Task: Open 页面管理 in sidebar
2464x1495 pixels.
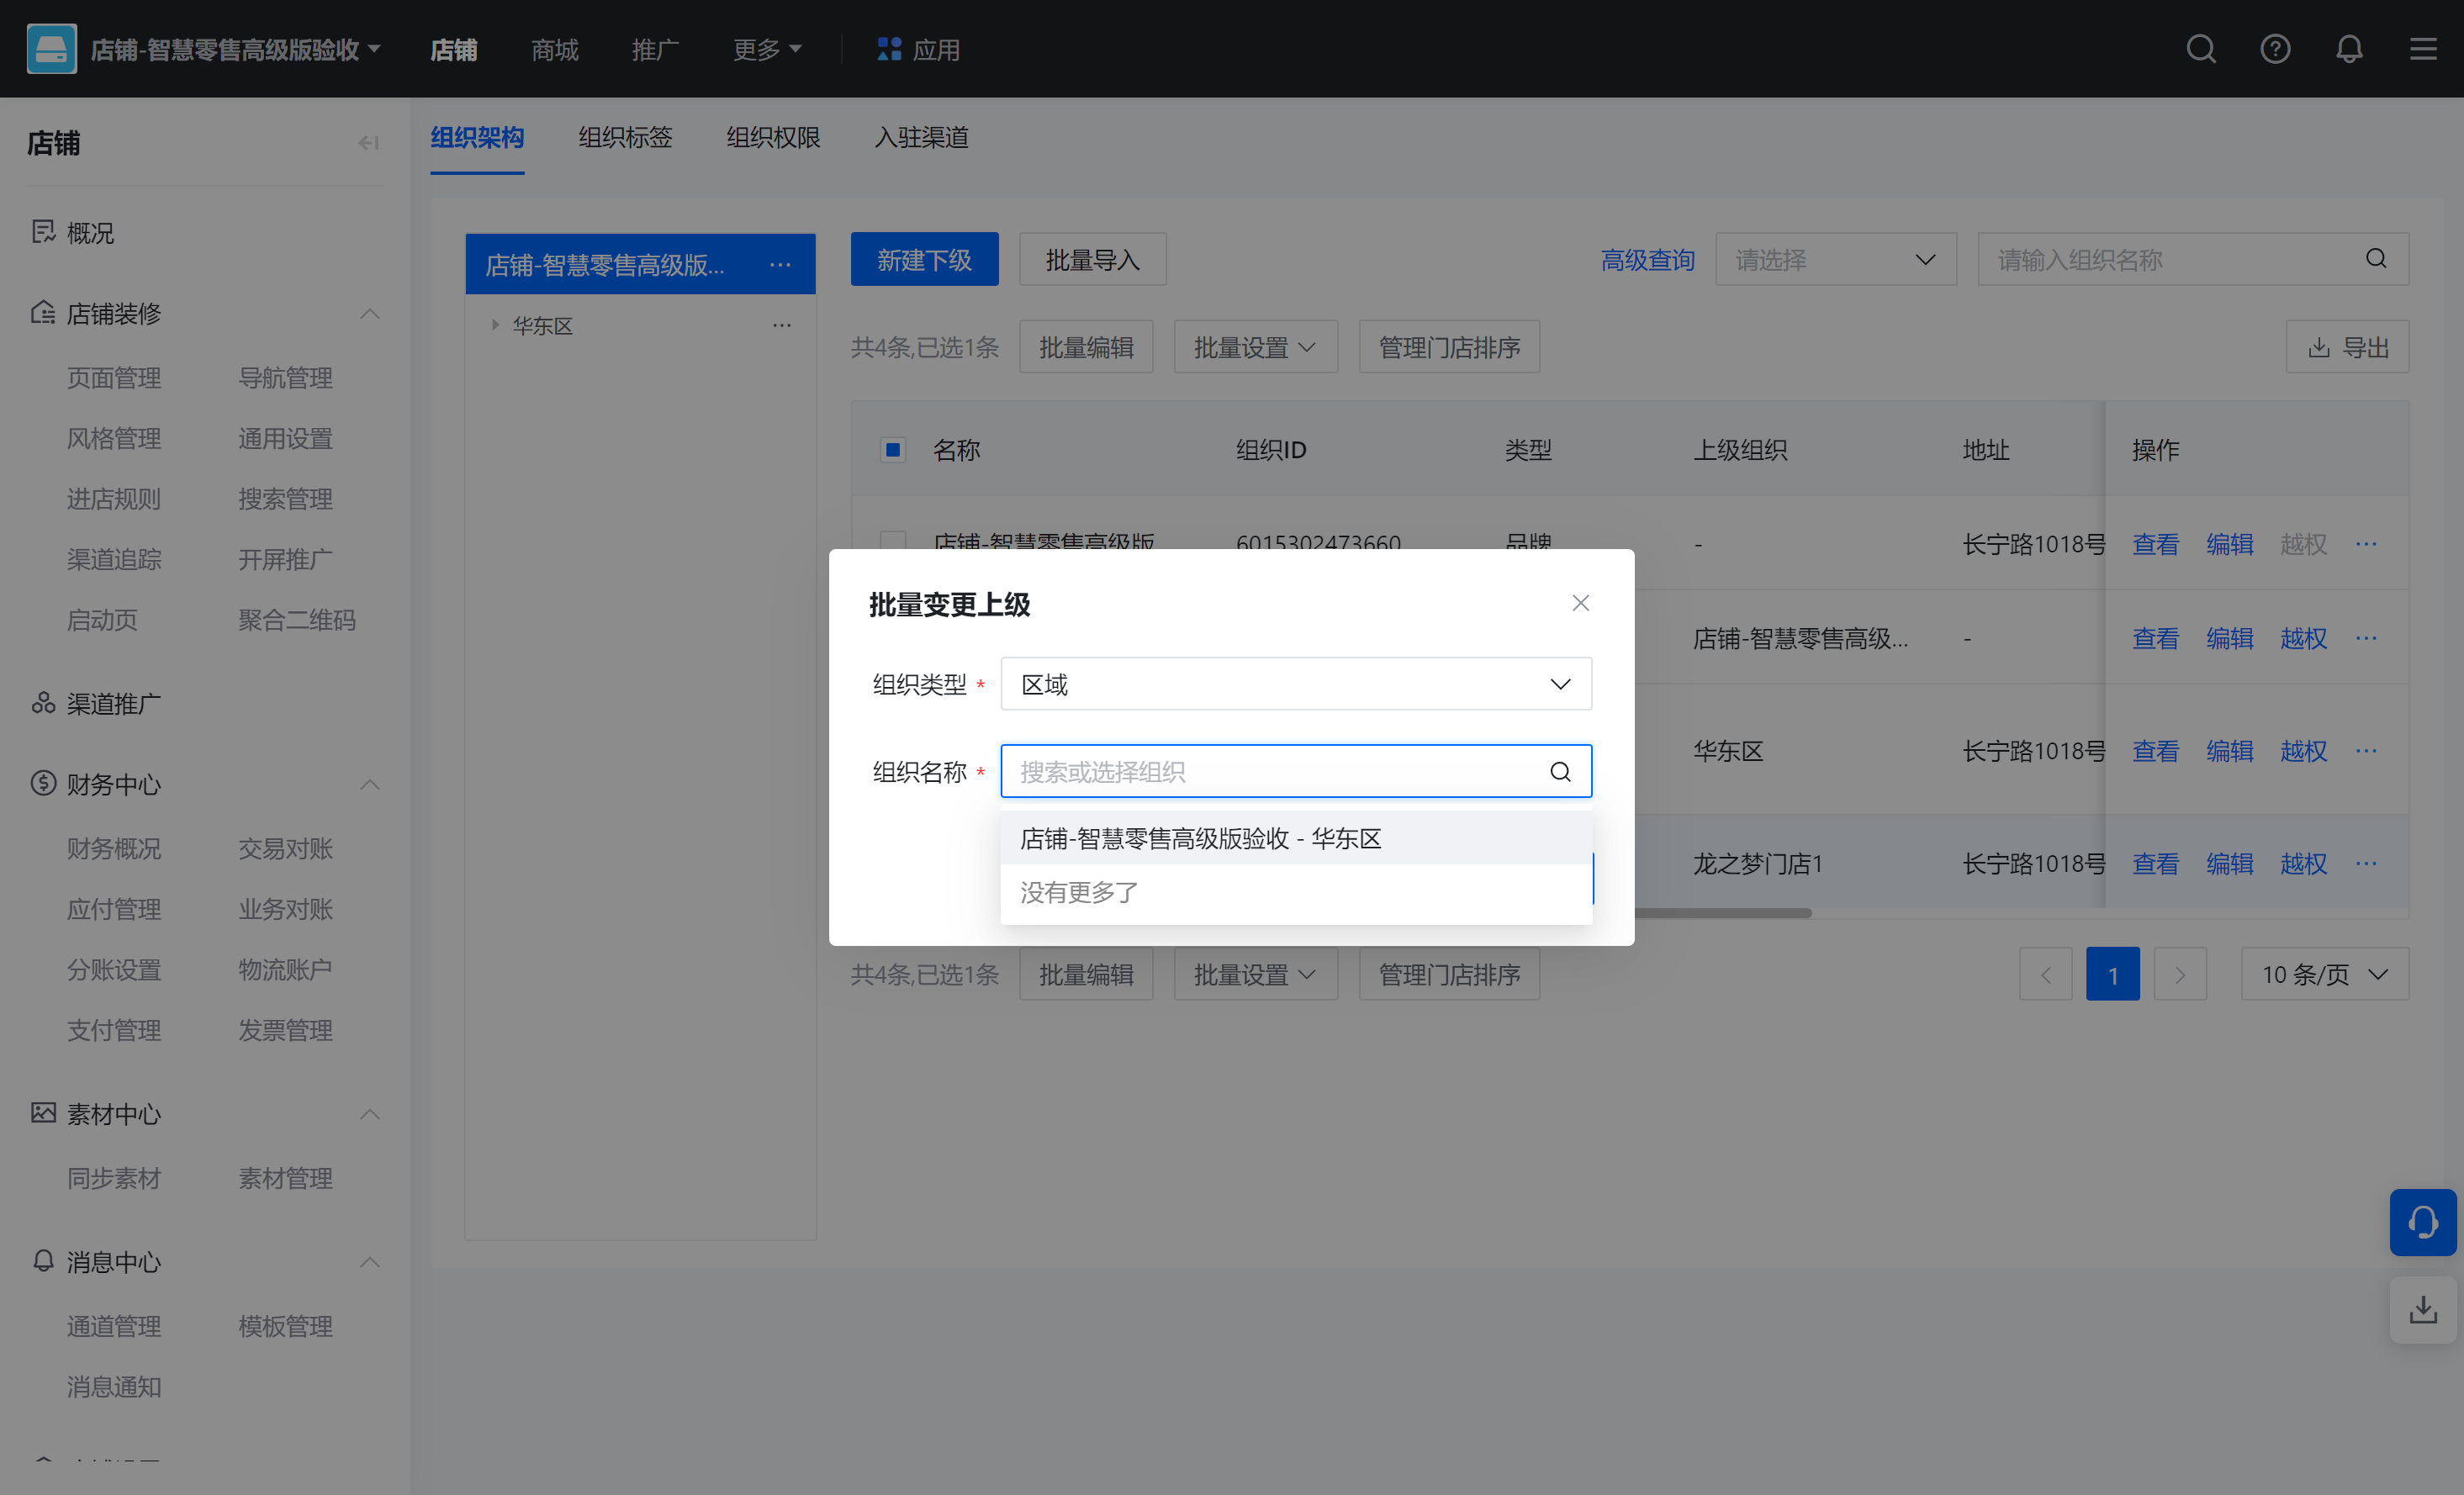Action: (114, 378)
